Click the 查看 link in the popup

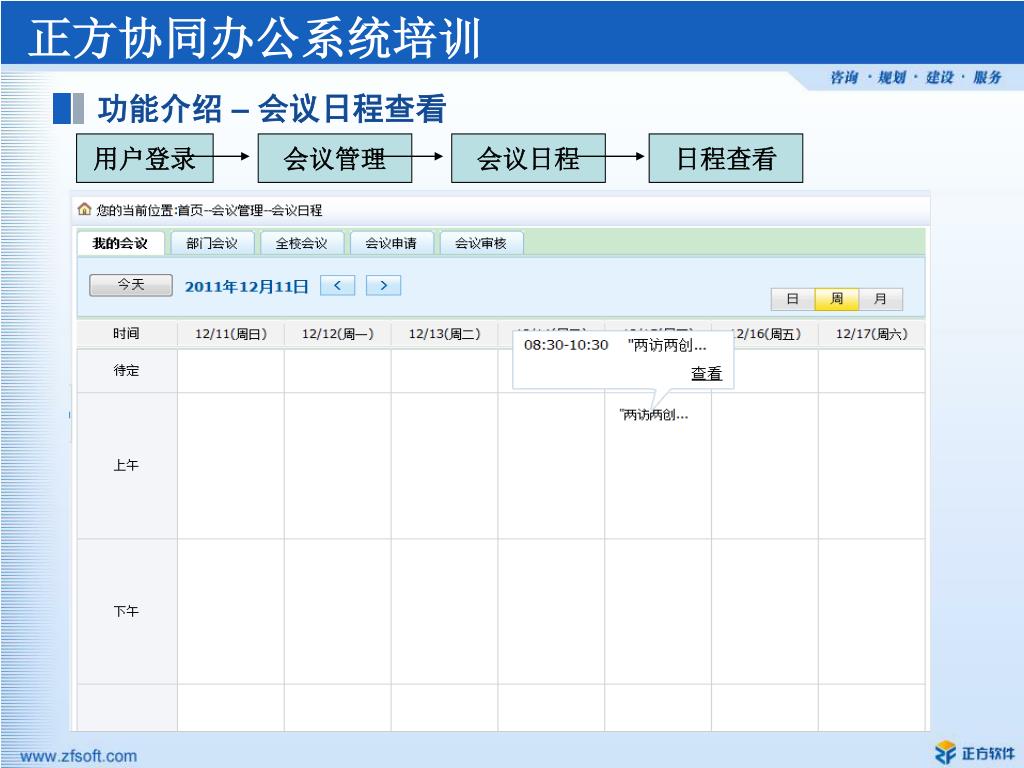pyautogui.click(x=706, y=374)
